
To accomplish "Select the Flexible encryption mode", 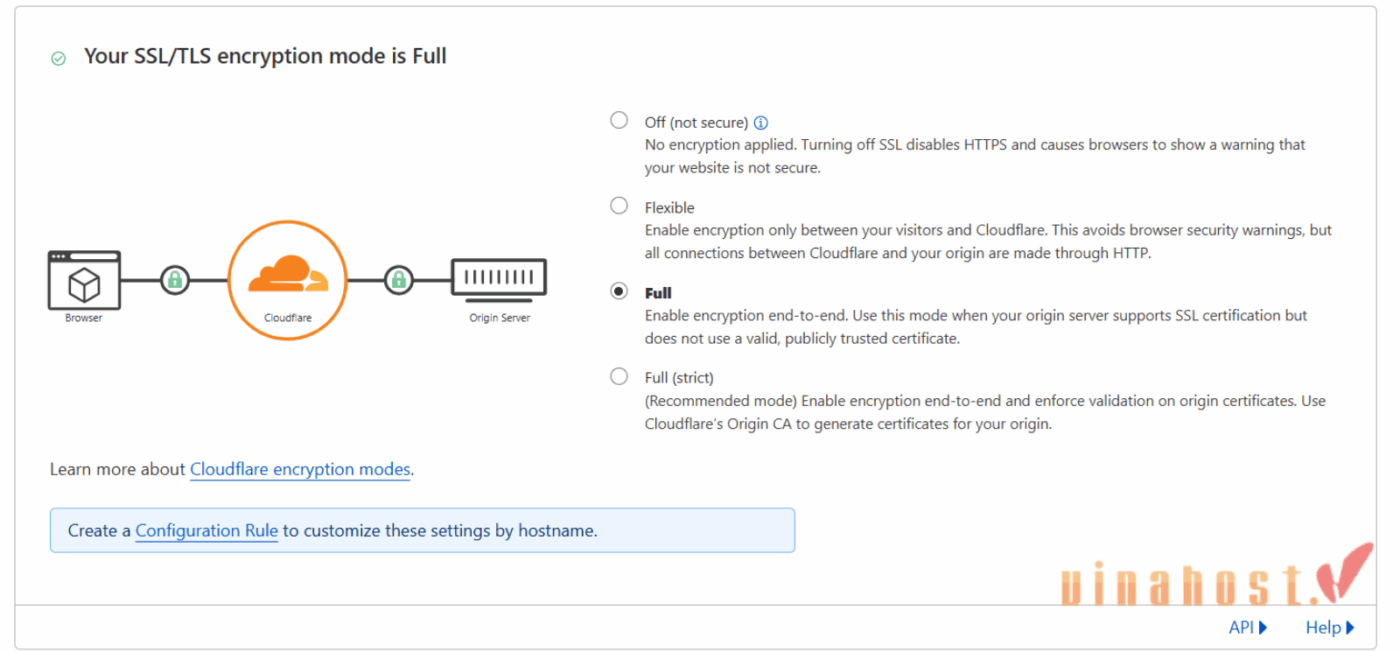I will (x=619, y=205).
